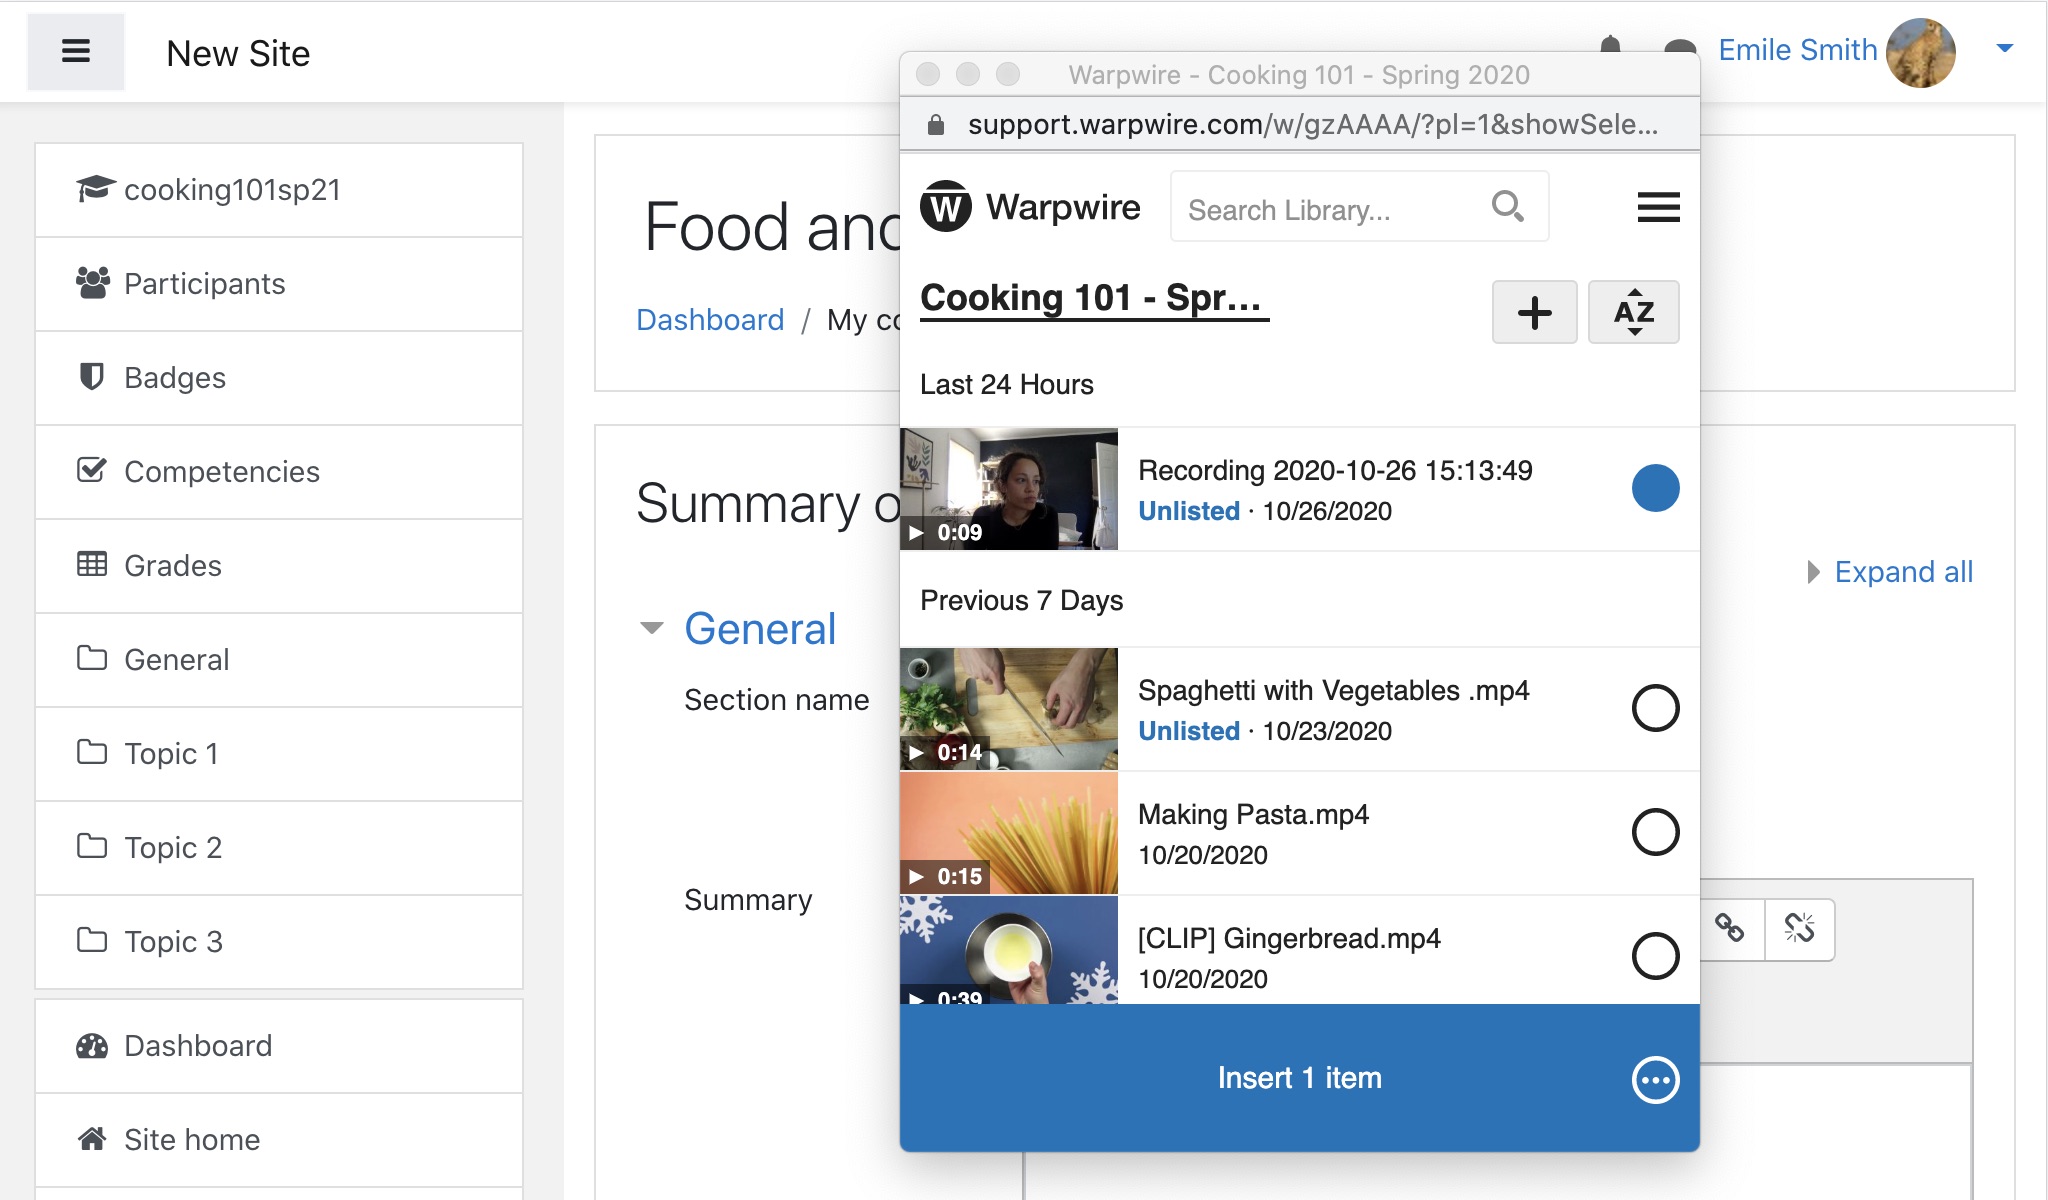Open the Warpwire hamburger menu
The height and width of the screenshot is (1200, 2048).
1658,207
